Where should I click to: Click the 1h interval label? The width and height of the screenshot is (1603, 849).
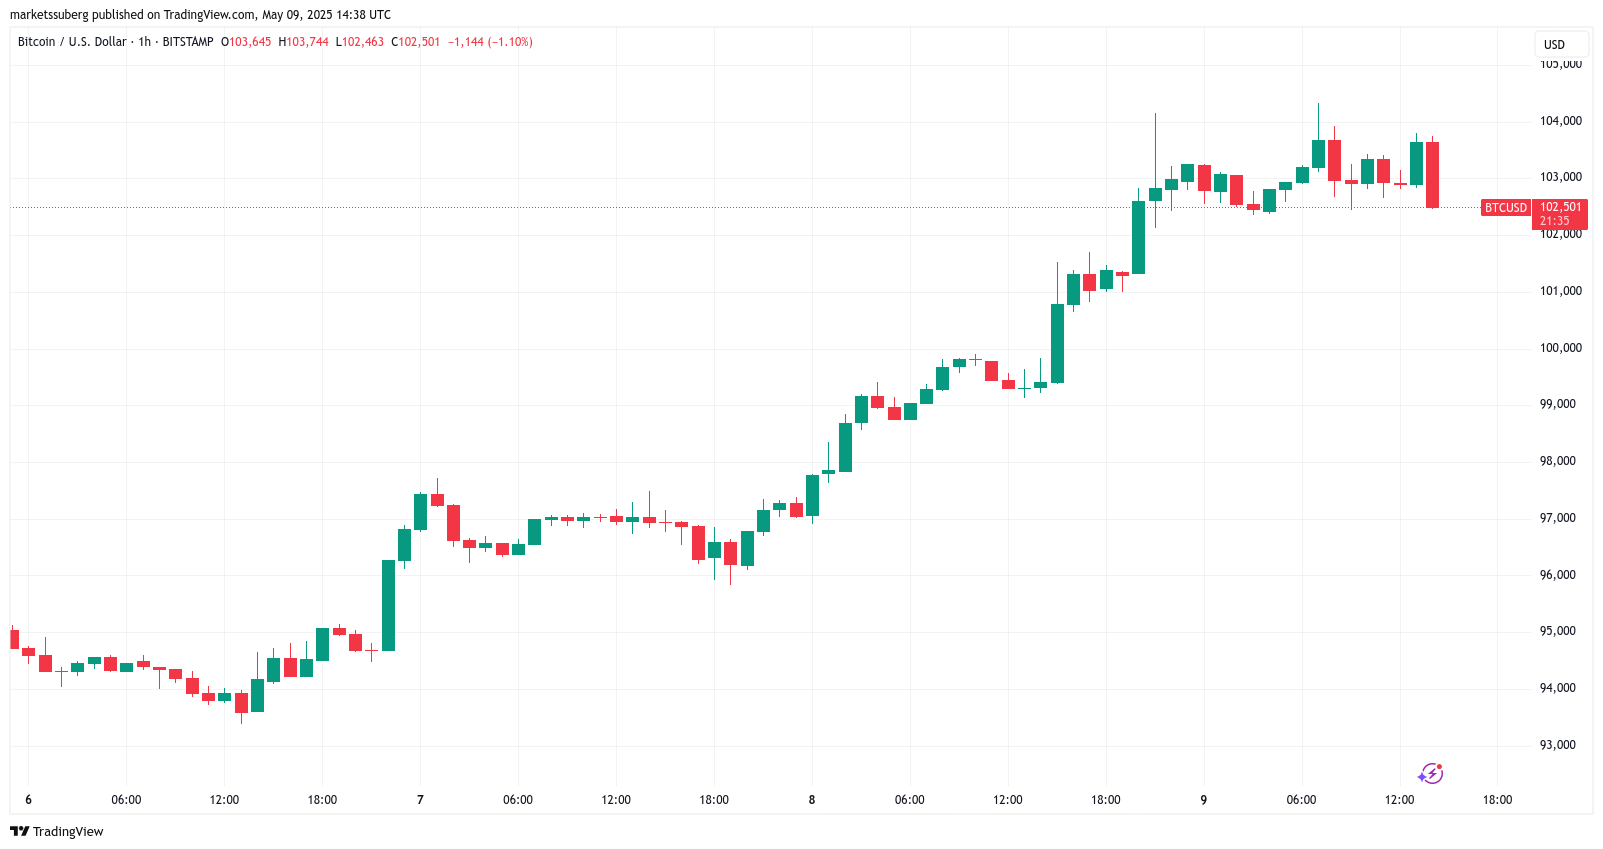coord(145,42)
